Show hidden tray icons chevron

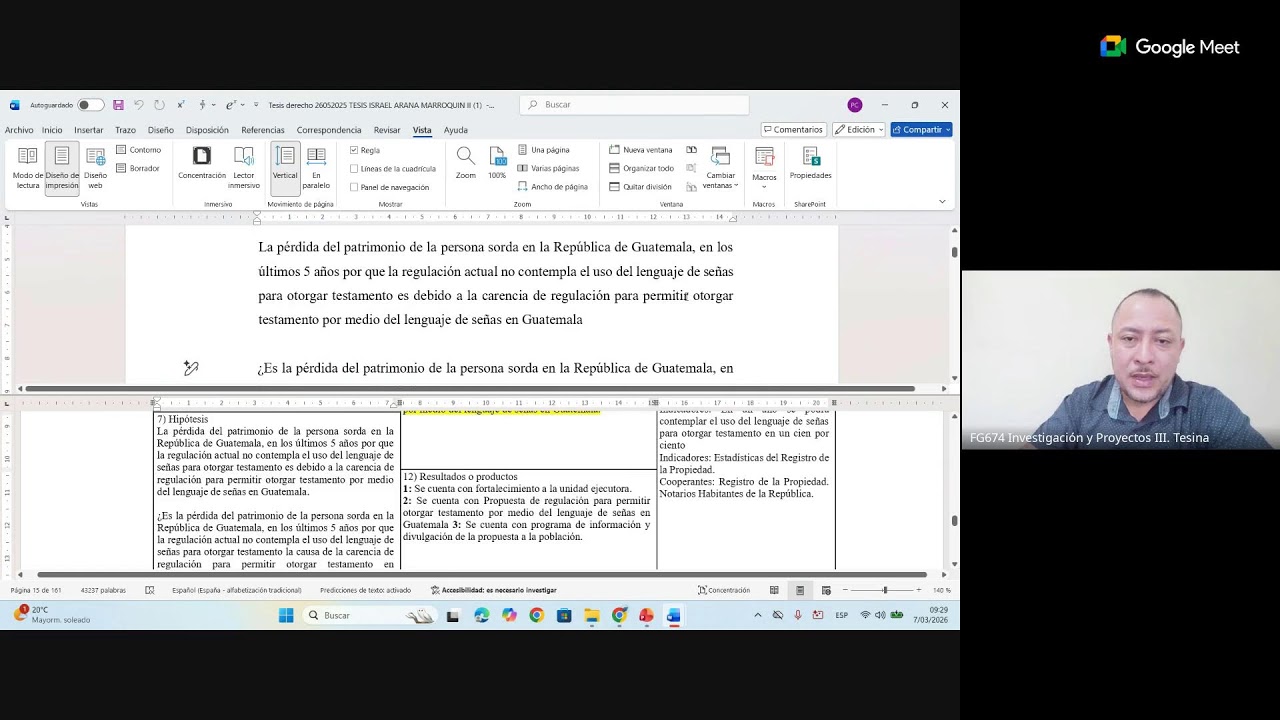point(757,615)
